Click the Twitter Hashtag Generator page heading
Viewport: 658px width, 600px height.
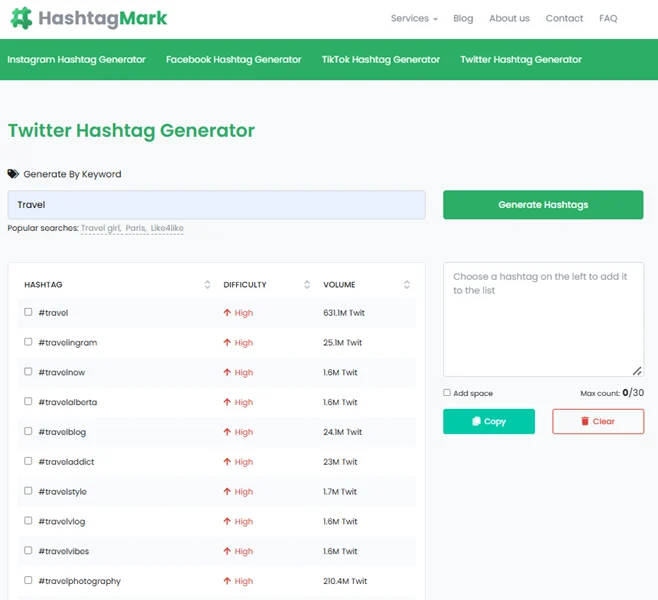tap(131, 130)
